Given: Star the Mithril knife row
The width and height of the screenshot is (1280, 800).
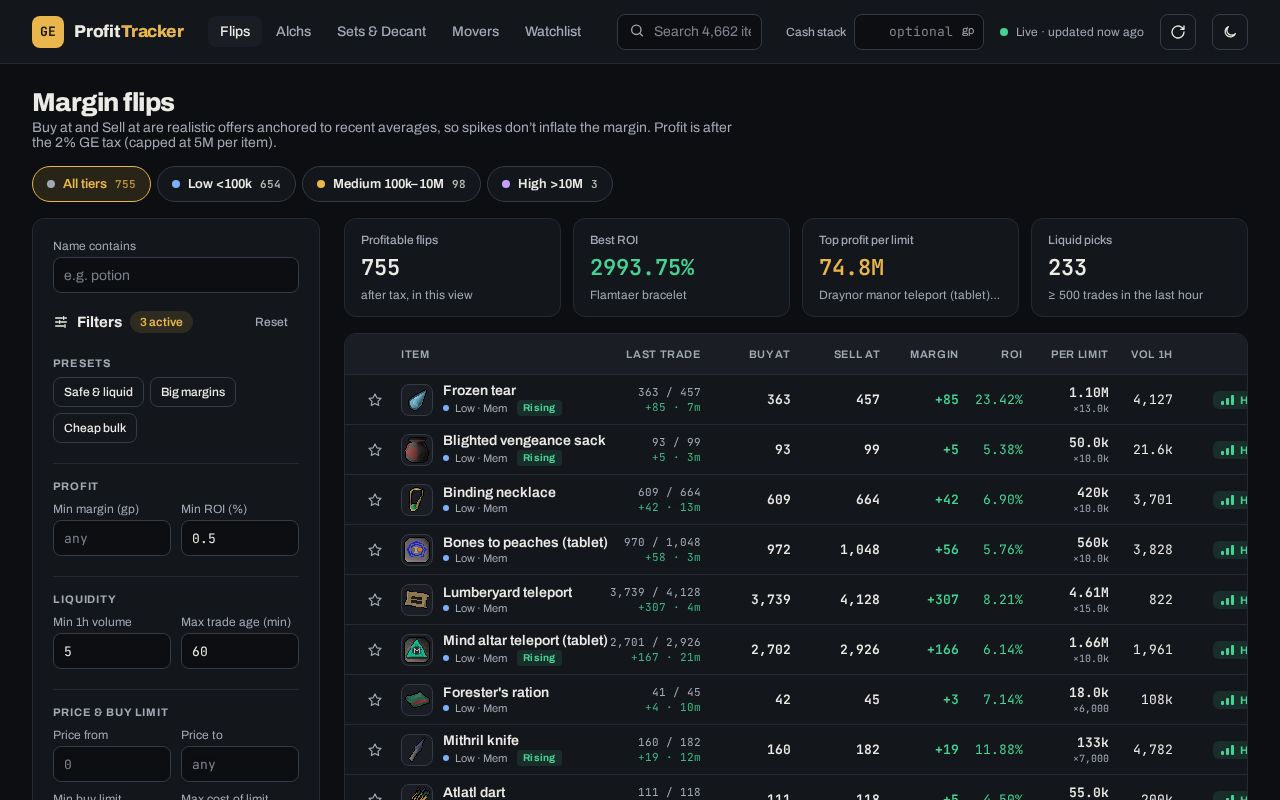Looking at the screenshot, I should pos(375,750).
